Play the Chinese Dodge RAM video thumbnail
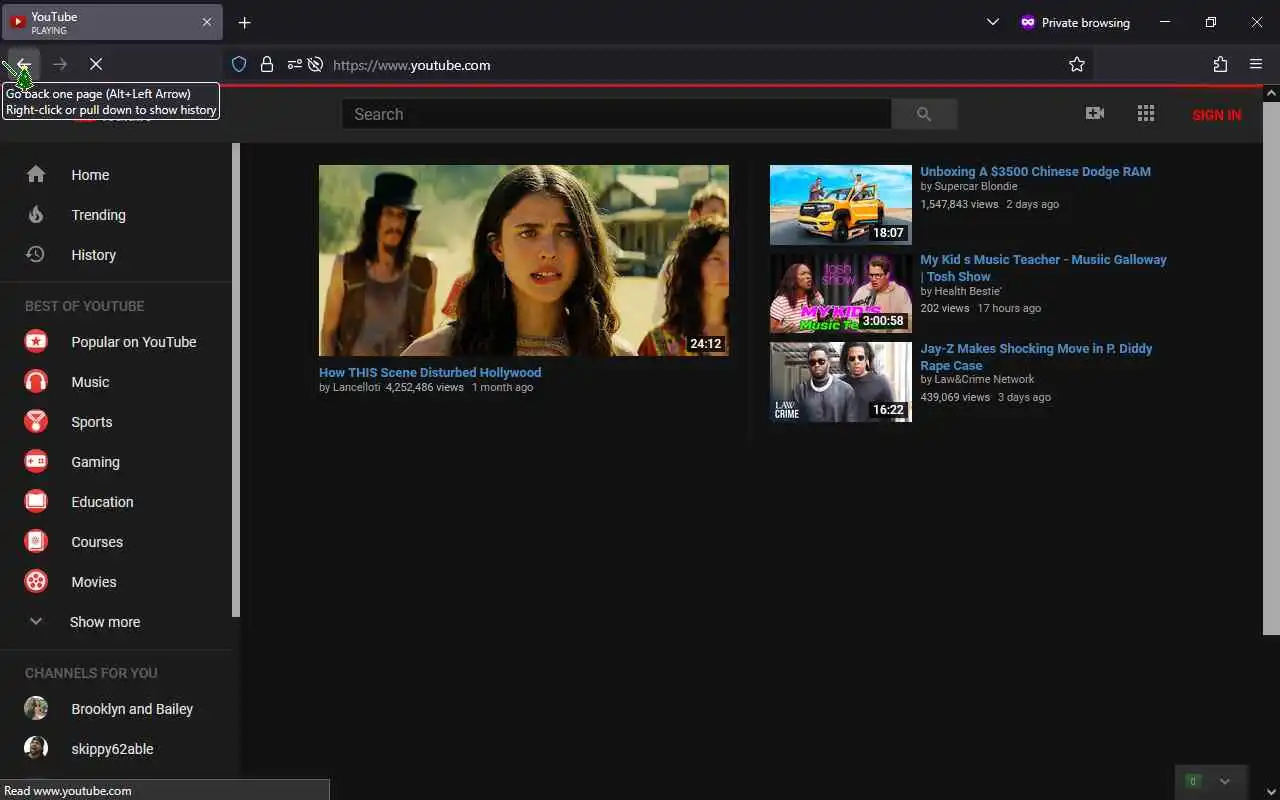Image resolution: width=1280 pixels, height=800 pixels. point(841,205)
